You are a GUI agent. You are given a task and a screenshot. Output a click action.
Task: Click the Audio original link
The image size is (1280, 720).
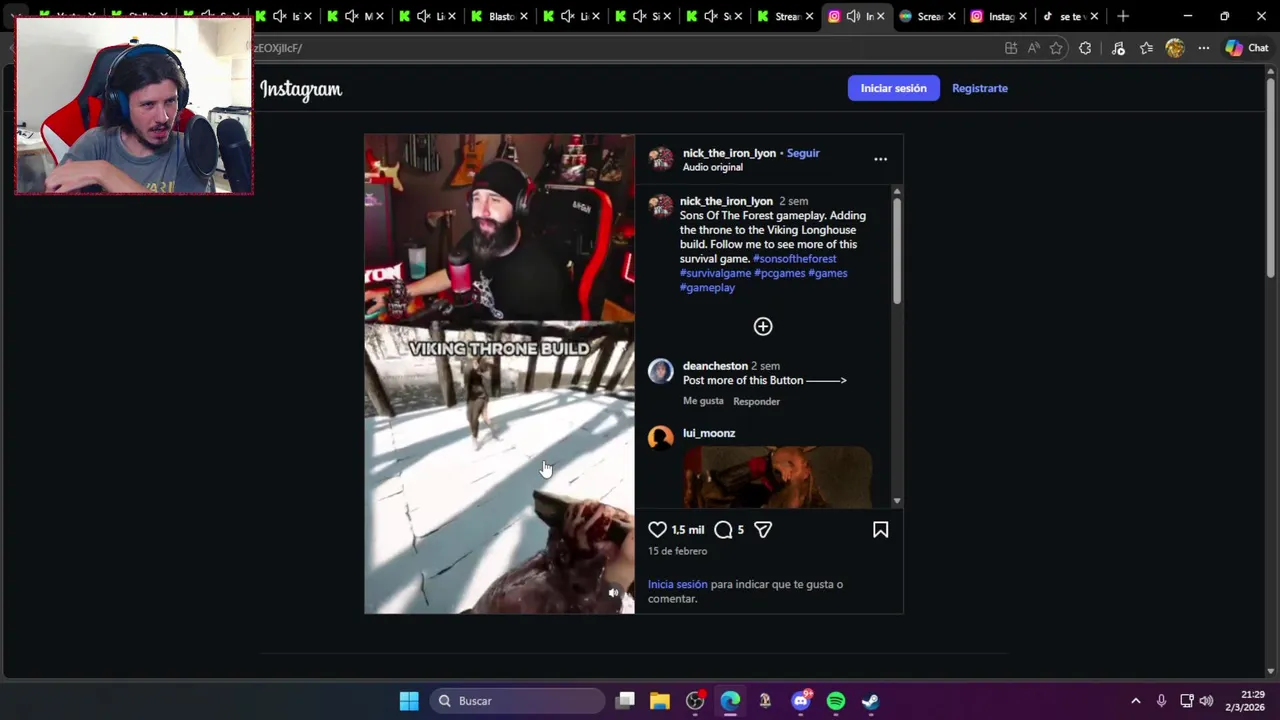(x=712, y=167)
